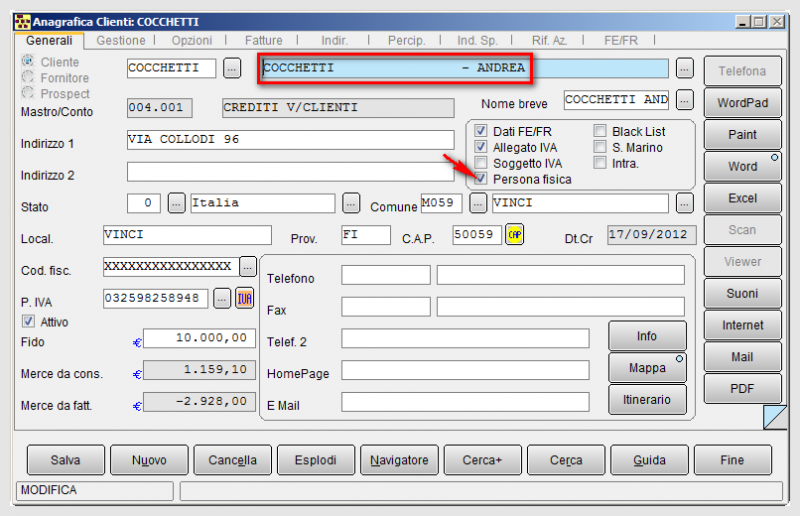
Task: Click the yellow CAP lookup icon
Action: click(x=514, y=235)
